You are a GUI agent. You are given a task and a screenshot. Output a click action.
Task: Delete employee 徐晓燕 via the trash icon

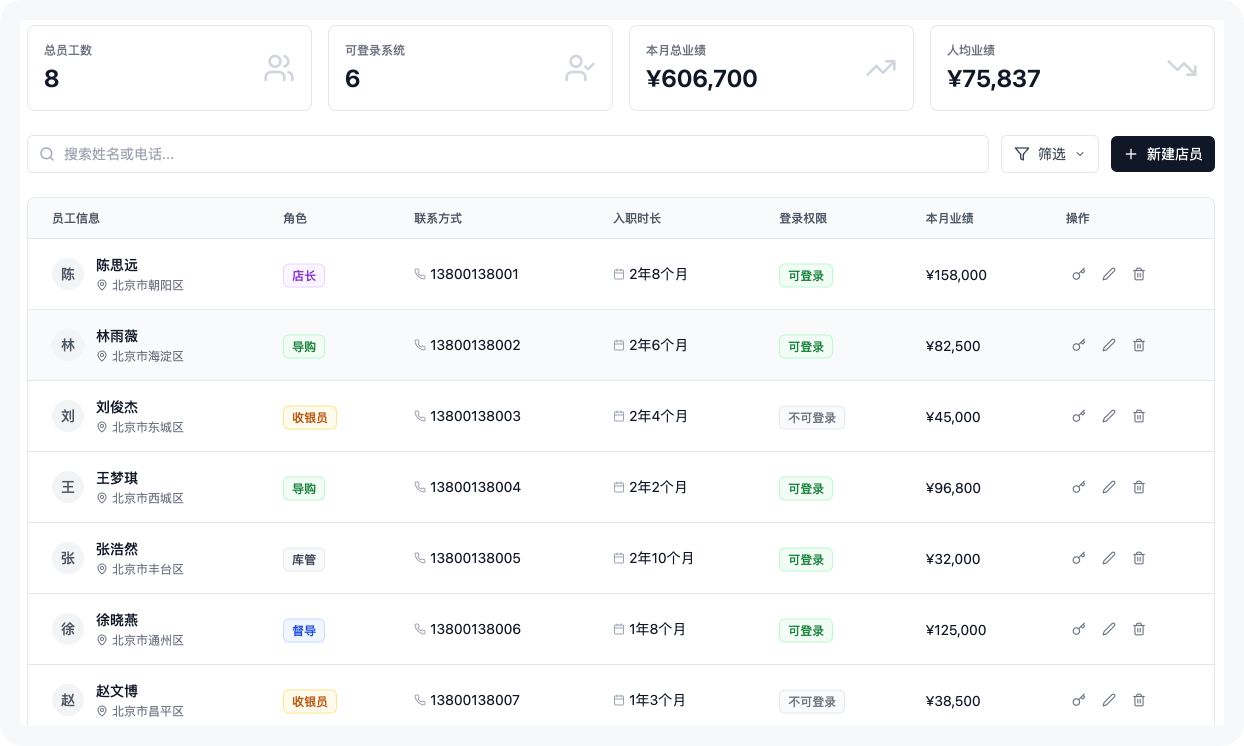[1138, 629]
